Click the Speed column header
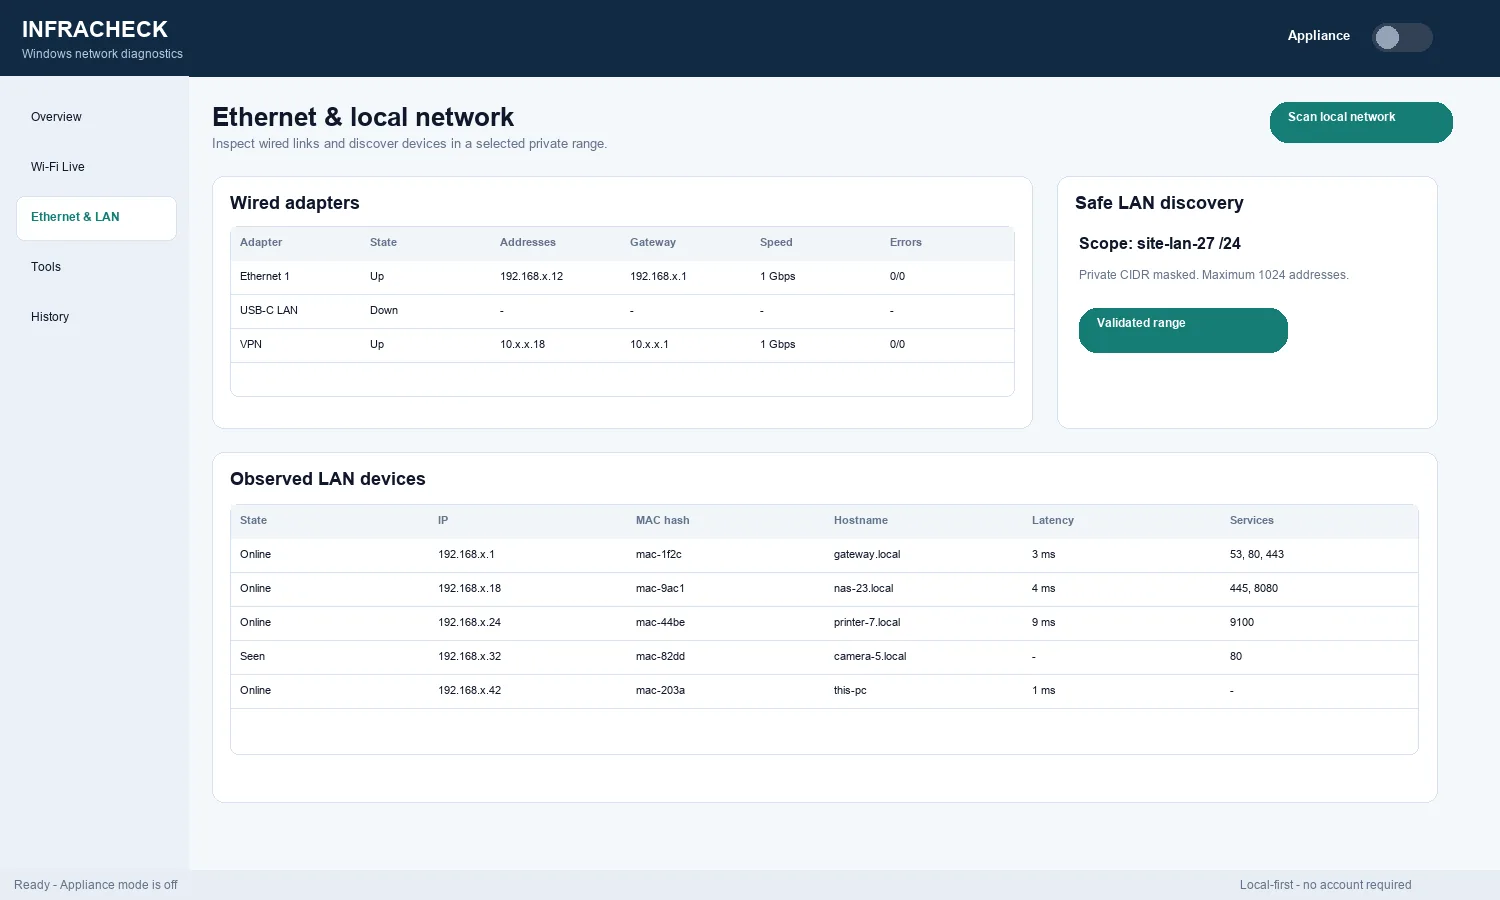This screenshot has height=900, width=1500. coord(776,243)
